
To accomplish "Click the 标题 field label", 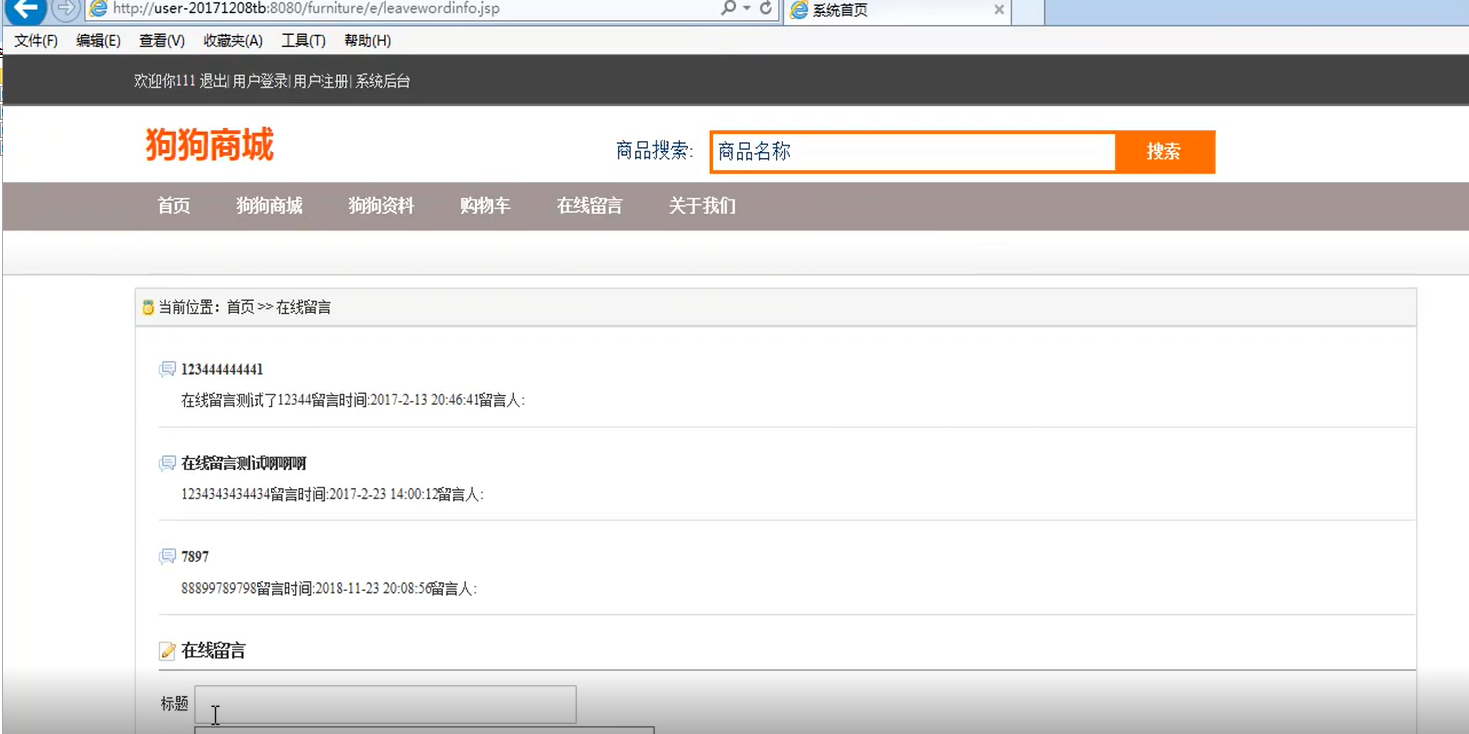I will pyautogui.click(x=174, y=704).
